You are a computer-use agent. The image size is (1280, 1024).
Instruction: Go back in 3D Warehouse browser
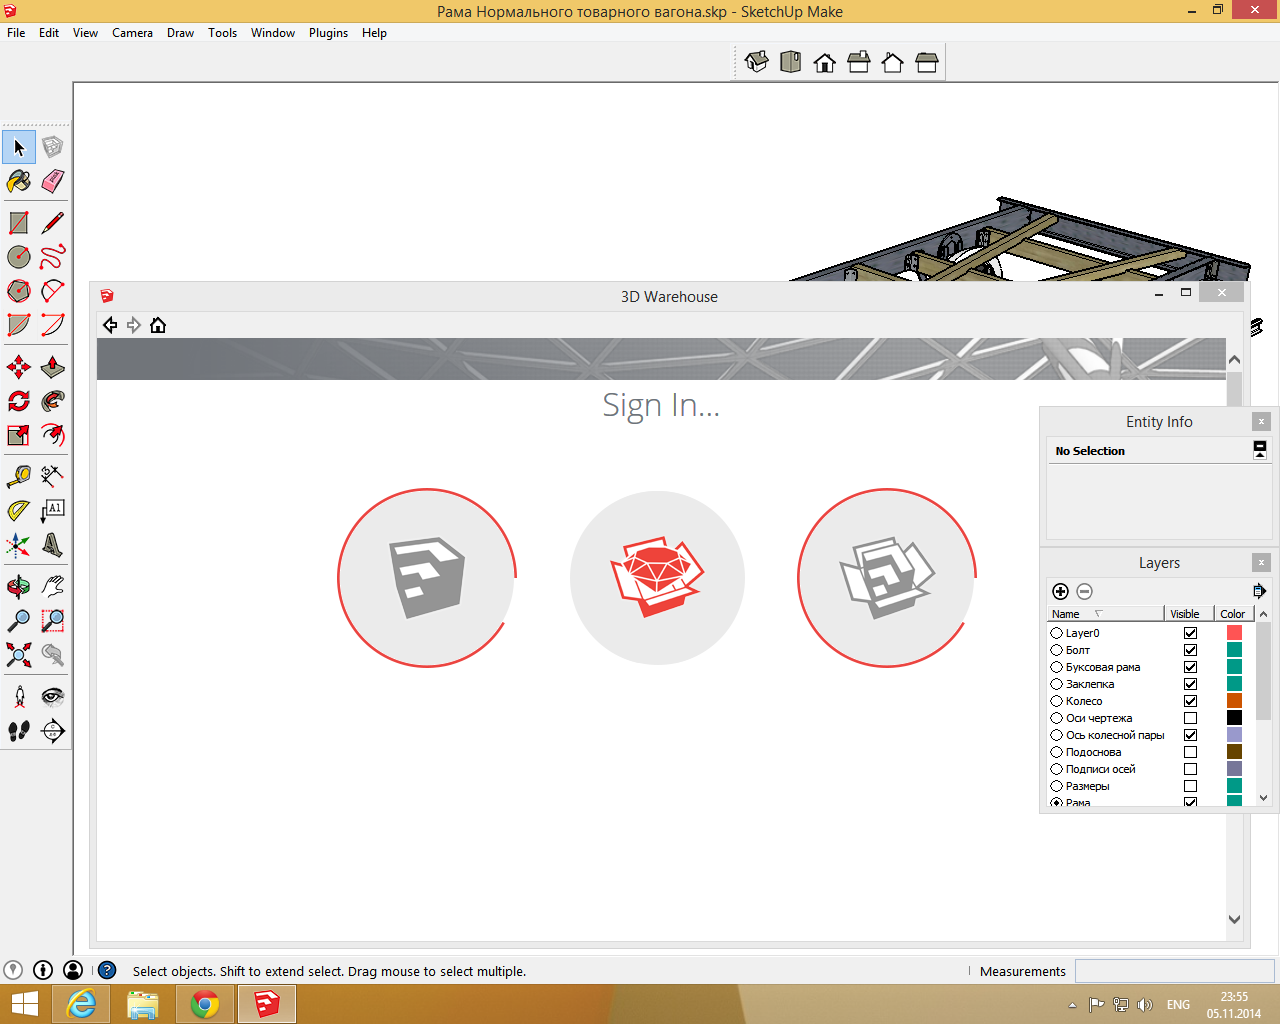(110, 325)
